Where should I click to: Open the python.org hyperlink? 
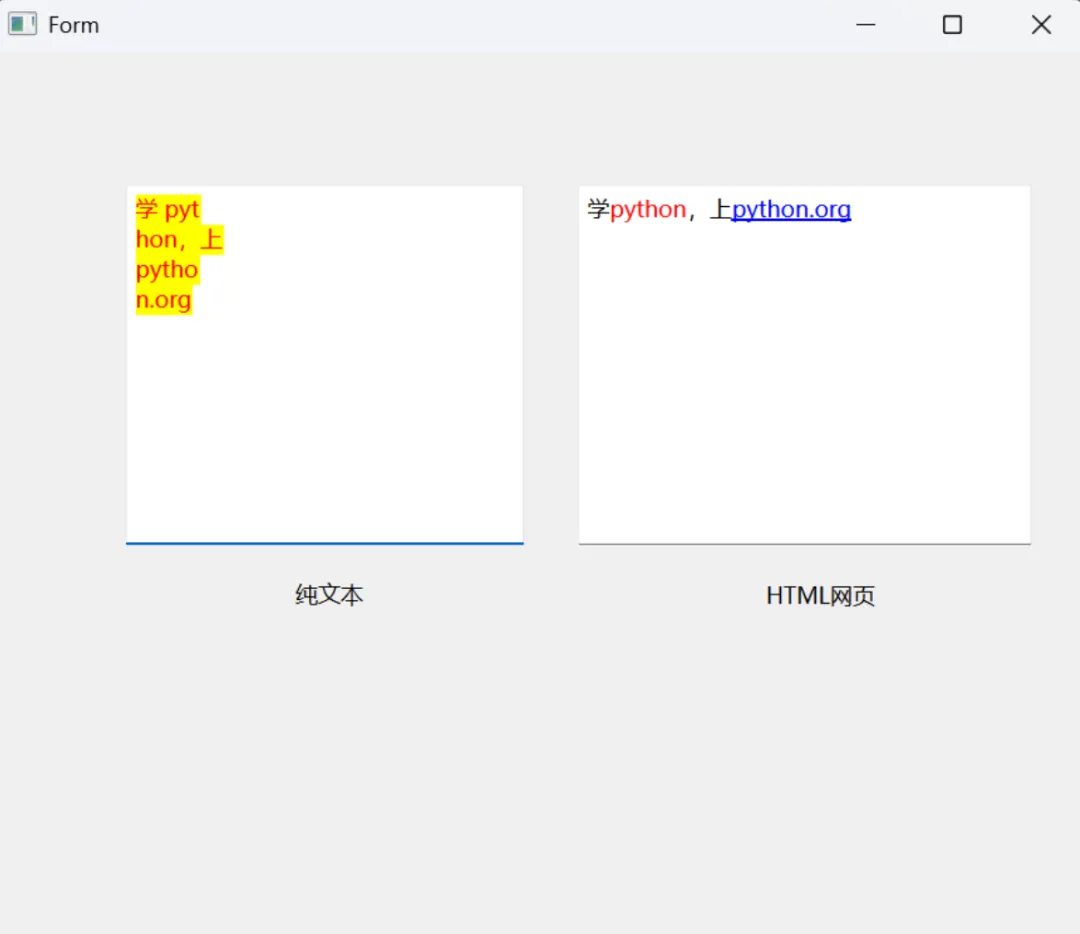(791, 209)
